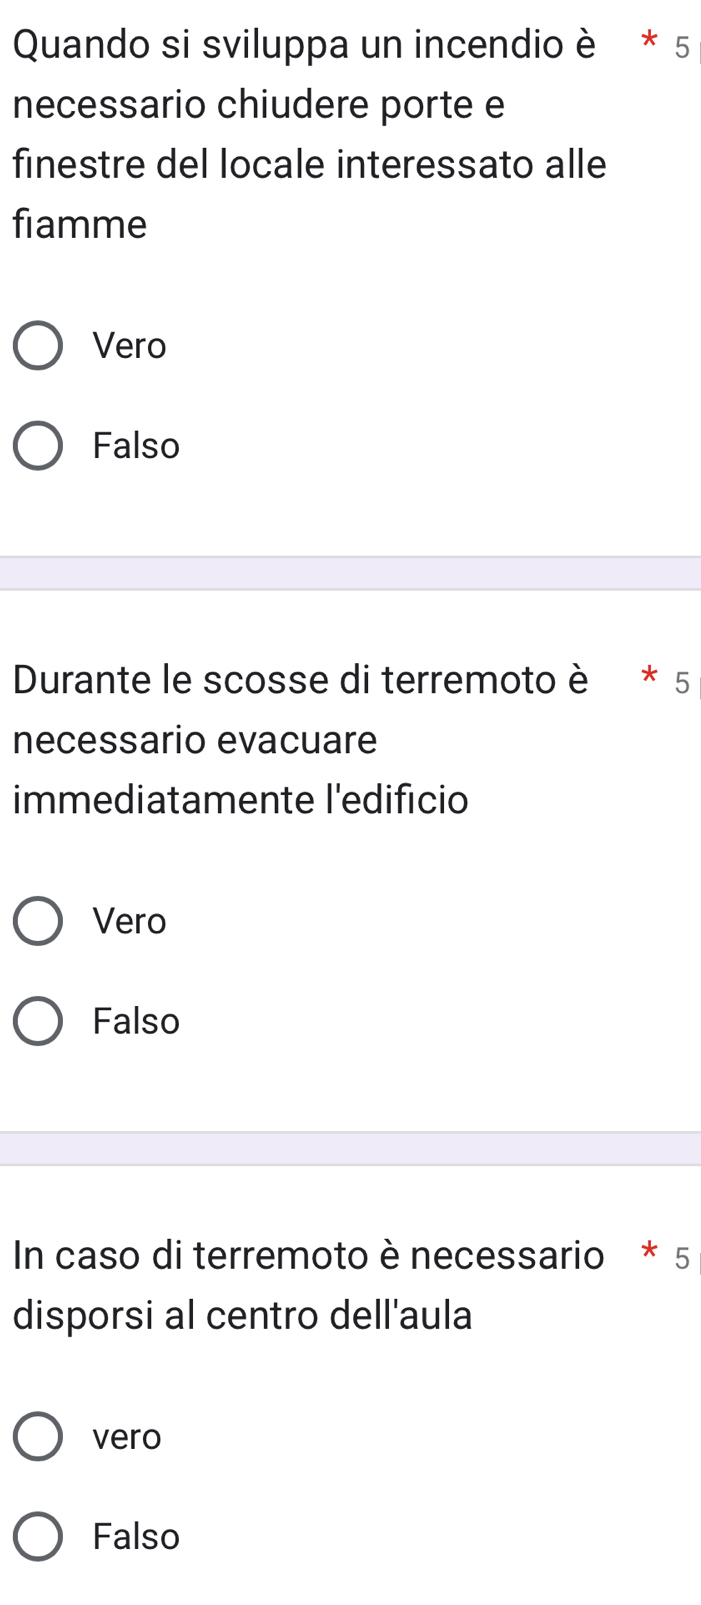Click red required asterisk beside 'Durante le scosse' question
This screenshot has width=701, height=1605.
650,680
